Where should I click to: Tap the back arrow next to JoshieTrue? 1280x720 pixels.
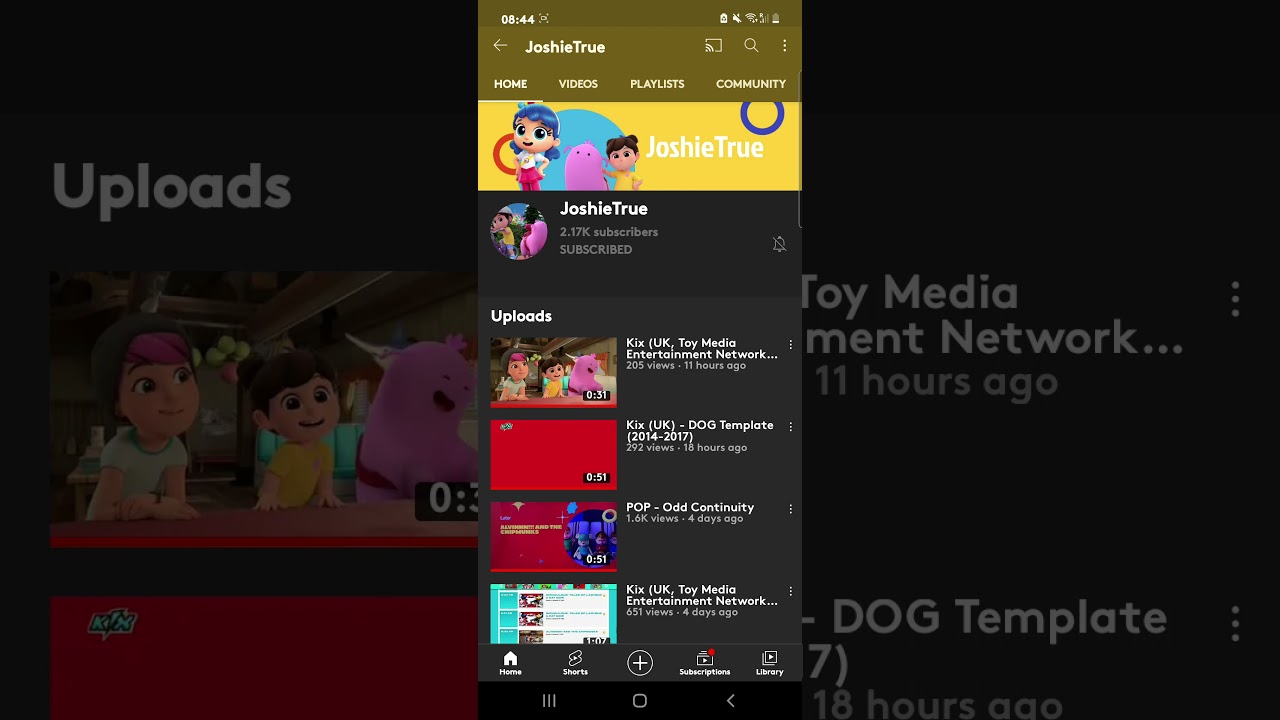(x=500, y=46)
